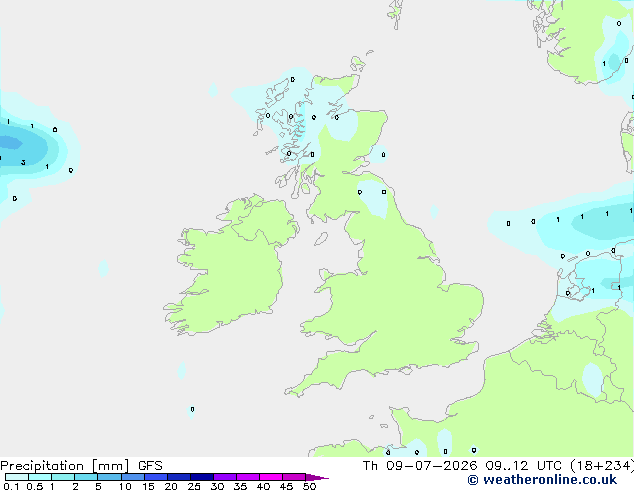The width and height of the screenshot is (634, 490).
Task: Select the 35–40 mm legend color box
Action: pos(248,477)
